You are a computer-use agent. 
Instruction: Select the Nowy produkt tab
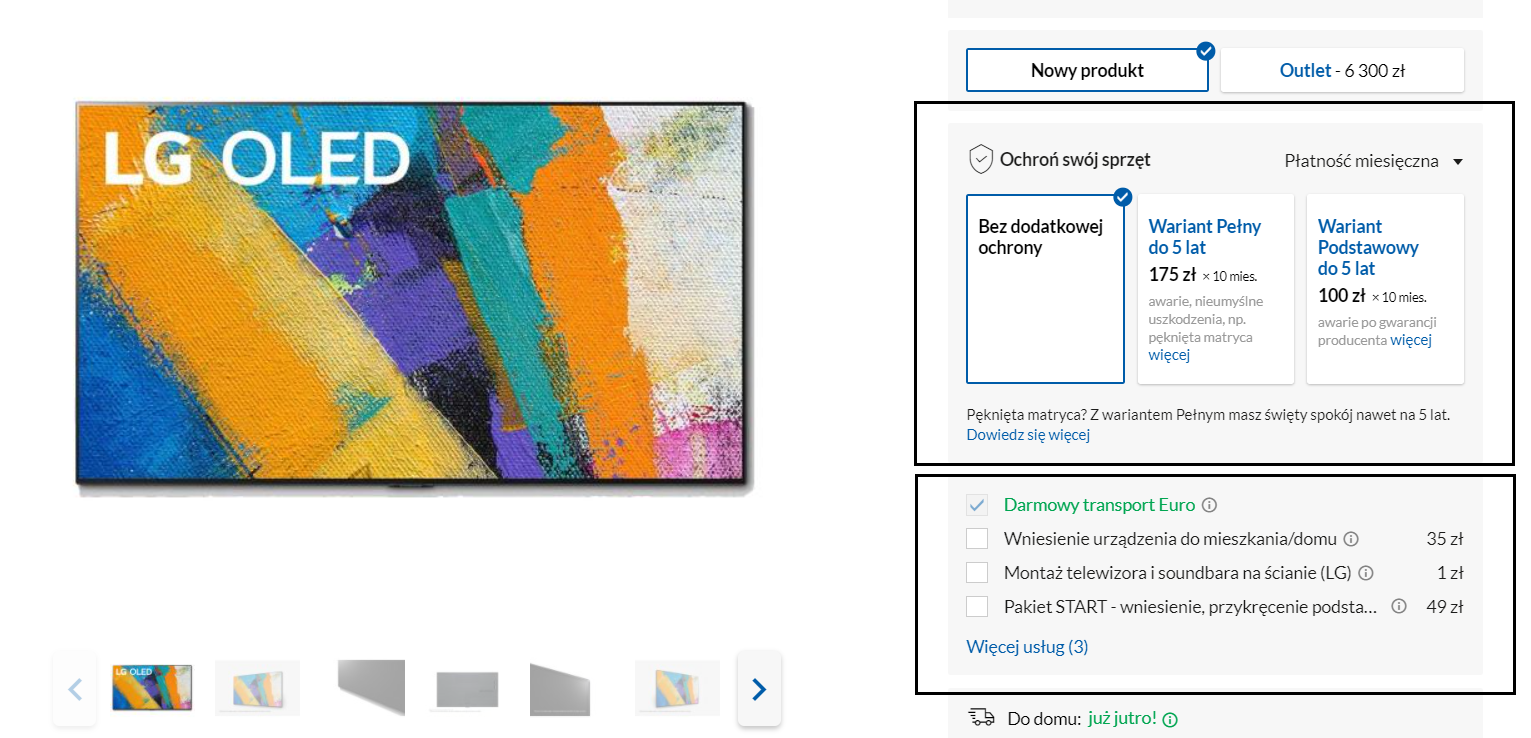coord(1087,70)
